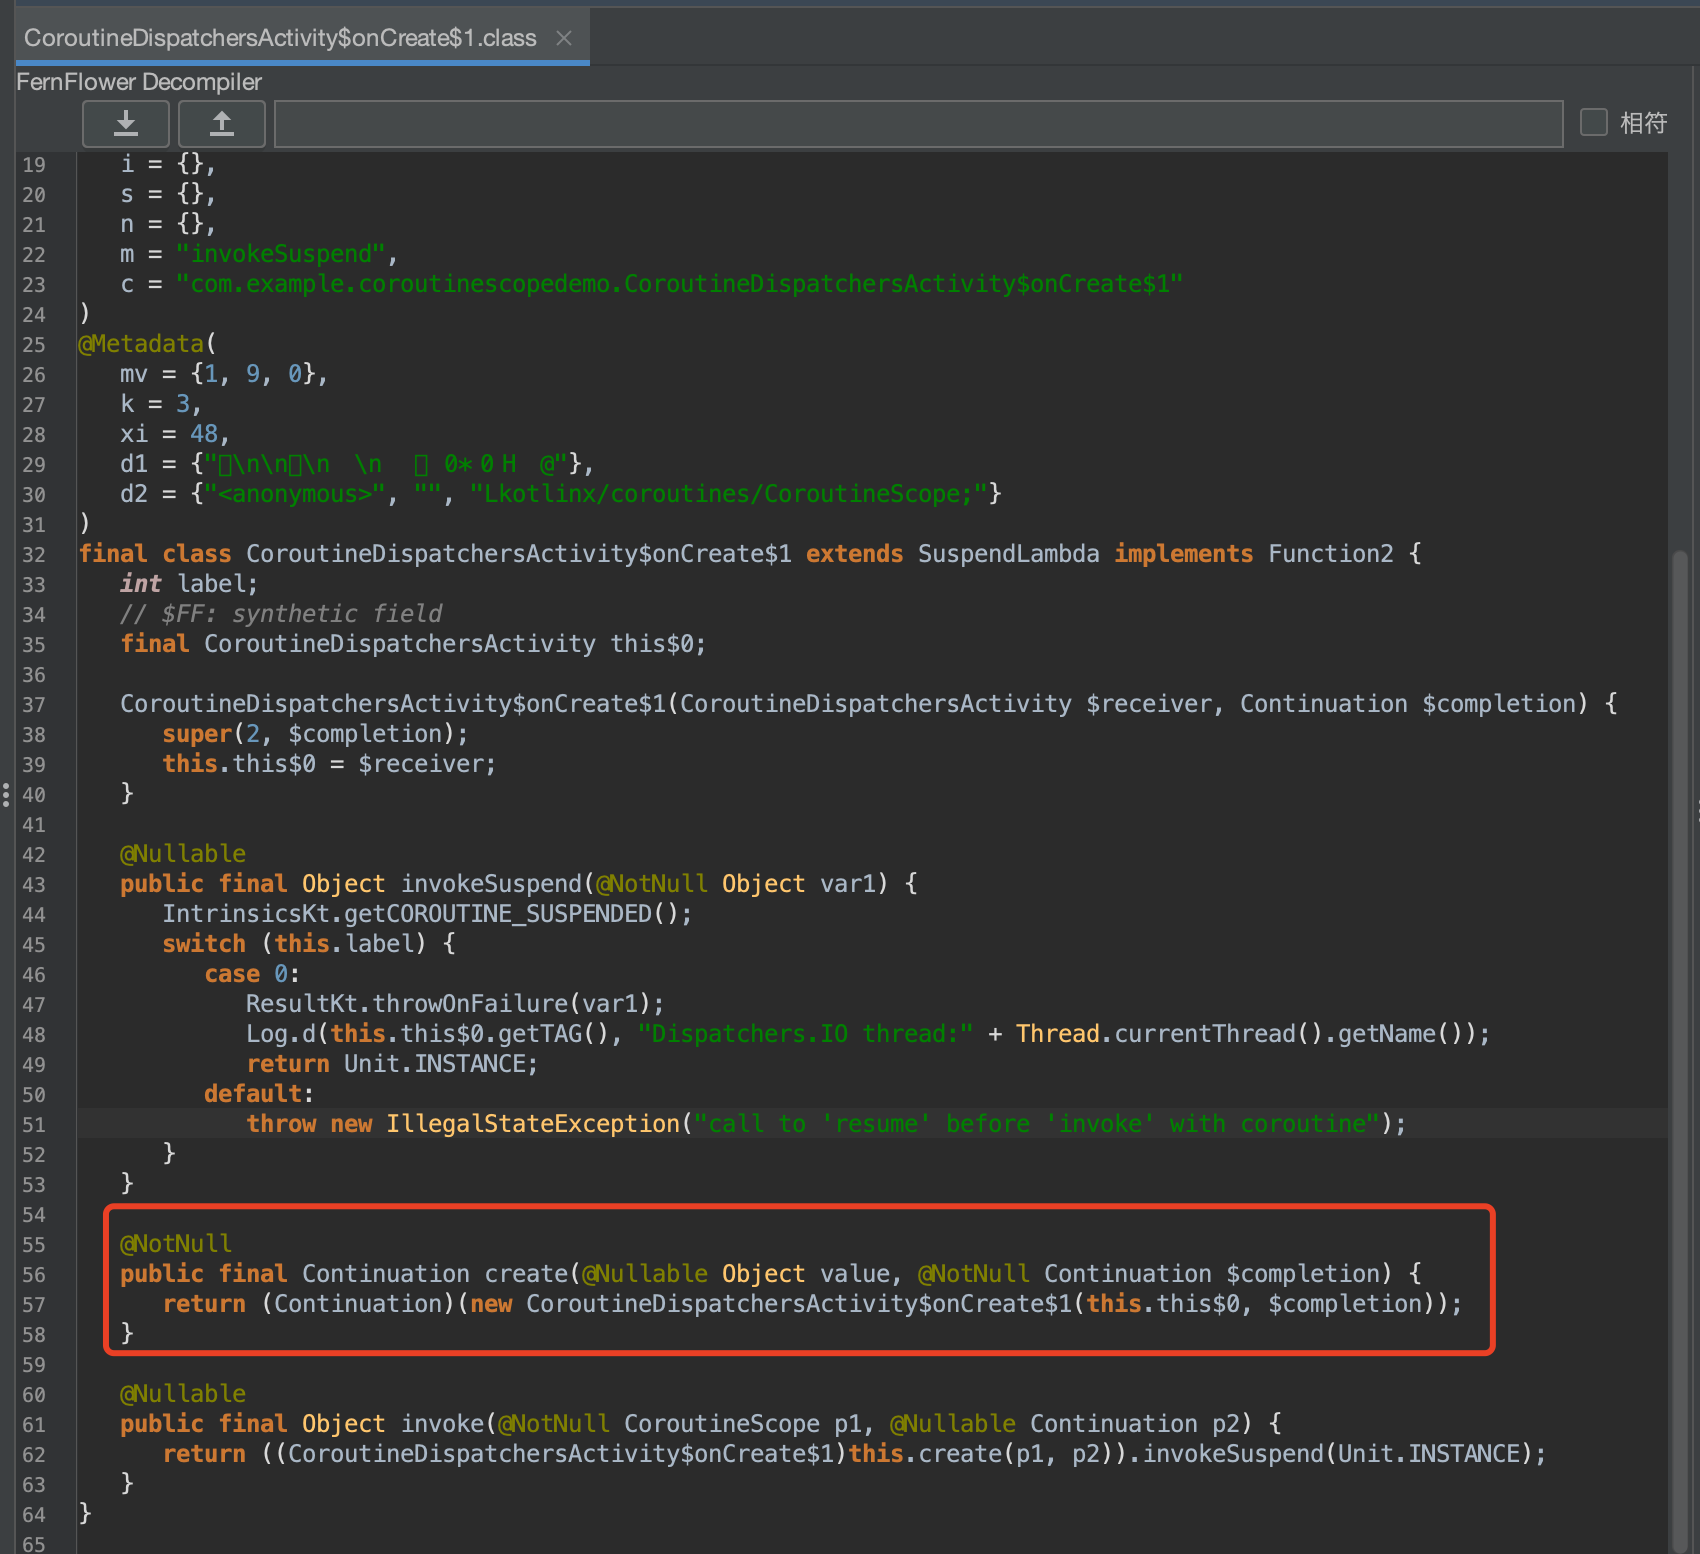This screenshot has width=1700, height=1554.
Task: Close the CoroutineDispatchersActivity$onCreate$1.class tab
Action: [x=564, y=38]
